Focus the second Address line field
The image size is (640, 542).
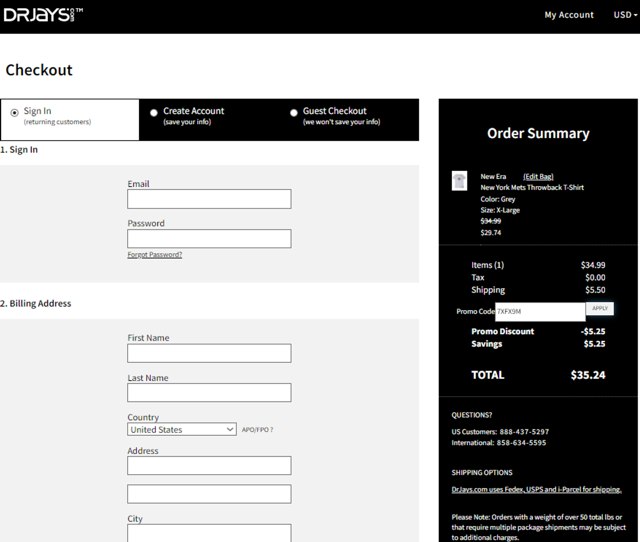point(209,494)
